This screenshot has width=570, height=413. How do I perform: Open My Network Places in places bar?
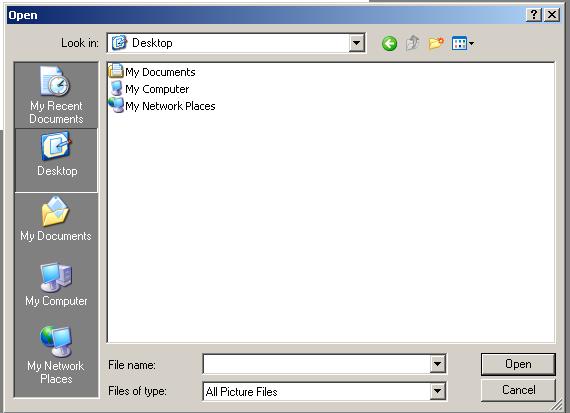point(56,355)
